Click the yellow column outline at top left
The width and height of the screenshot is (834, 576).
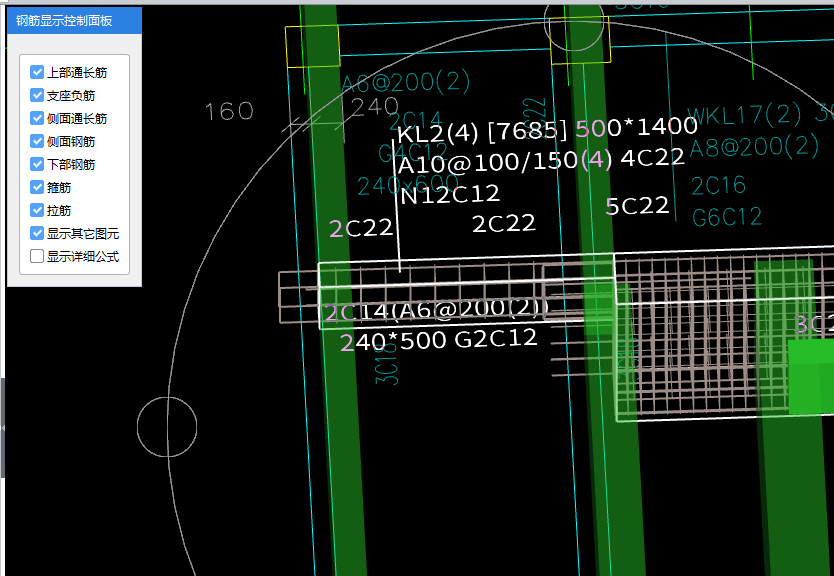pyautogui.click(x=313, y=46)
